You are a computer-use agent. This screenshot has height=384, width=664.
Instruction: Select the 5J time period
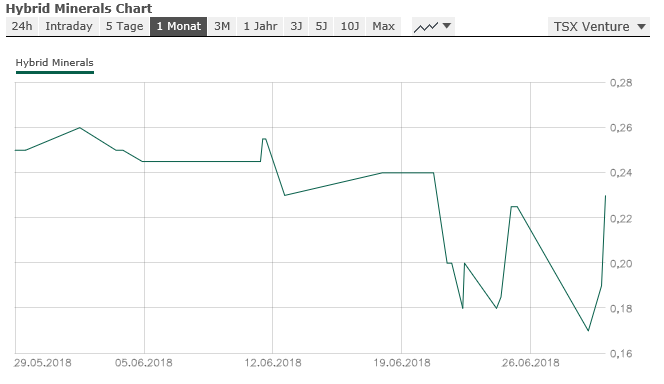point(321,26)
